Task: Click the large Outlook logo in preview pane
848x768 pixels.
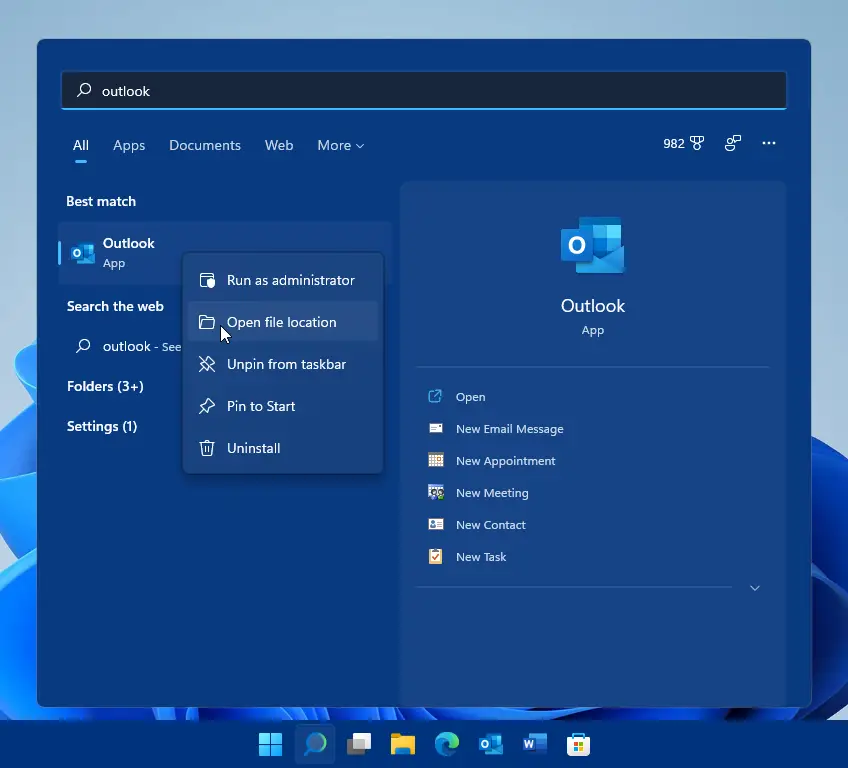Action: 593,245
